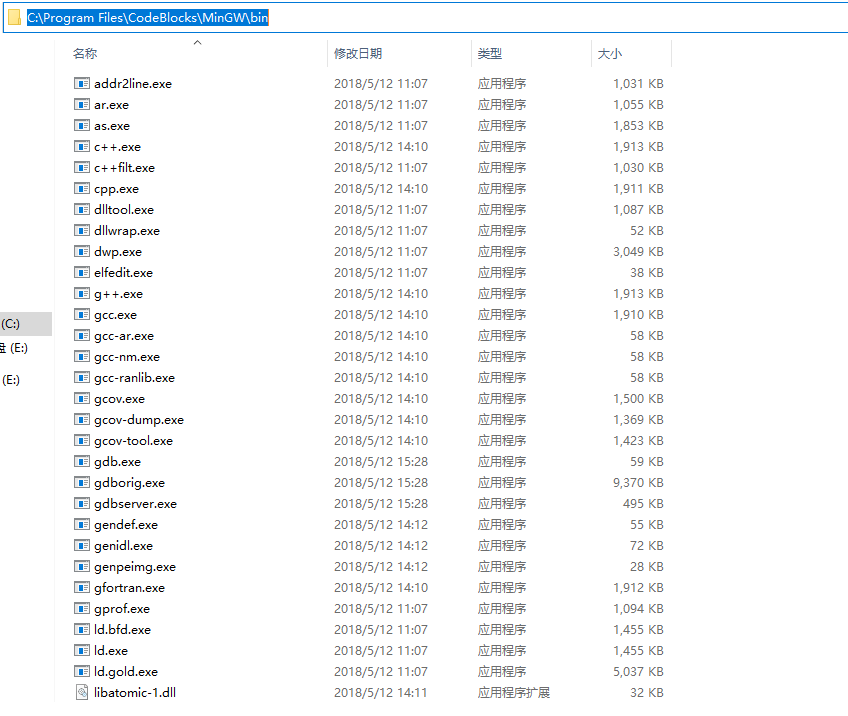Sort files by 名称 column header

85,54
